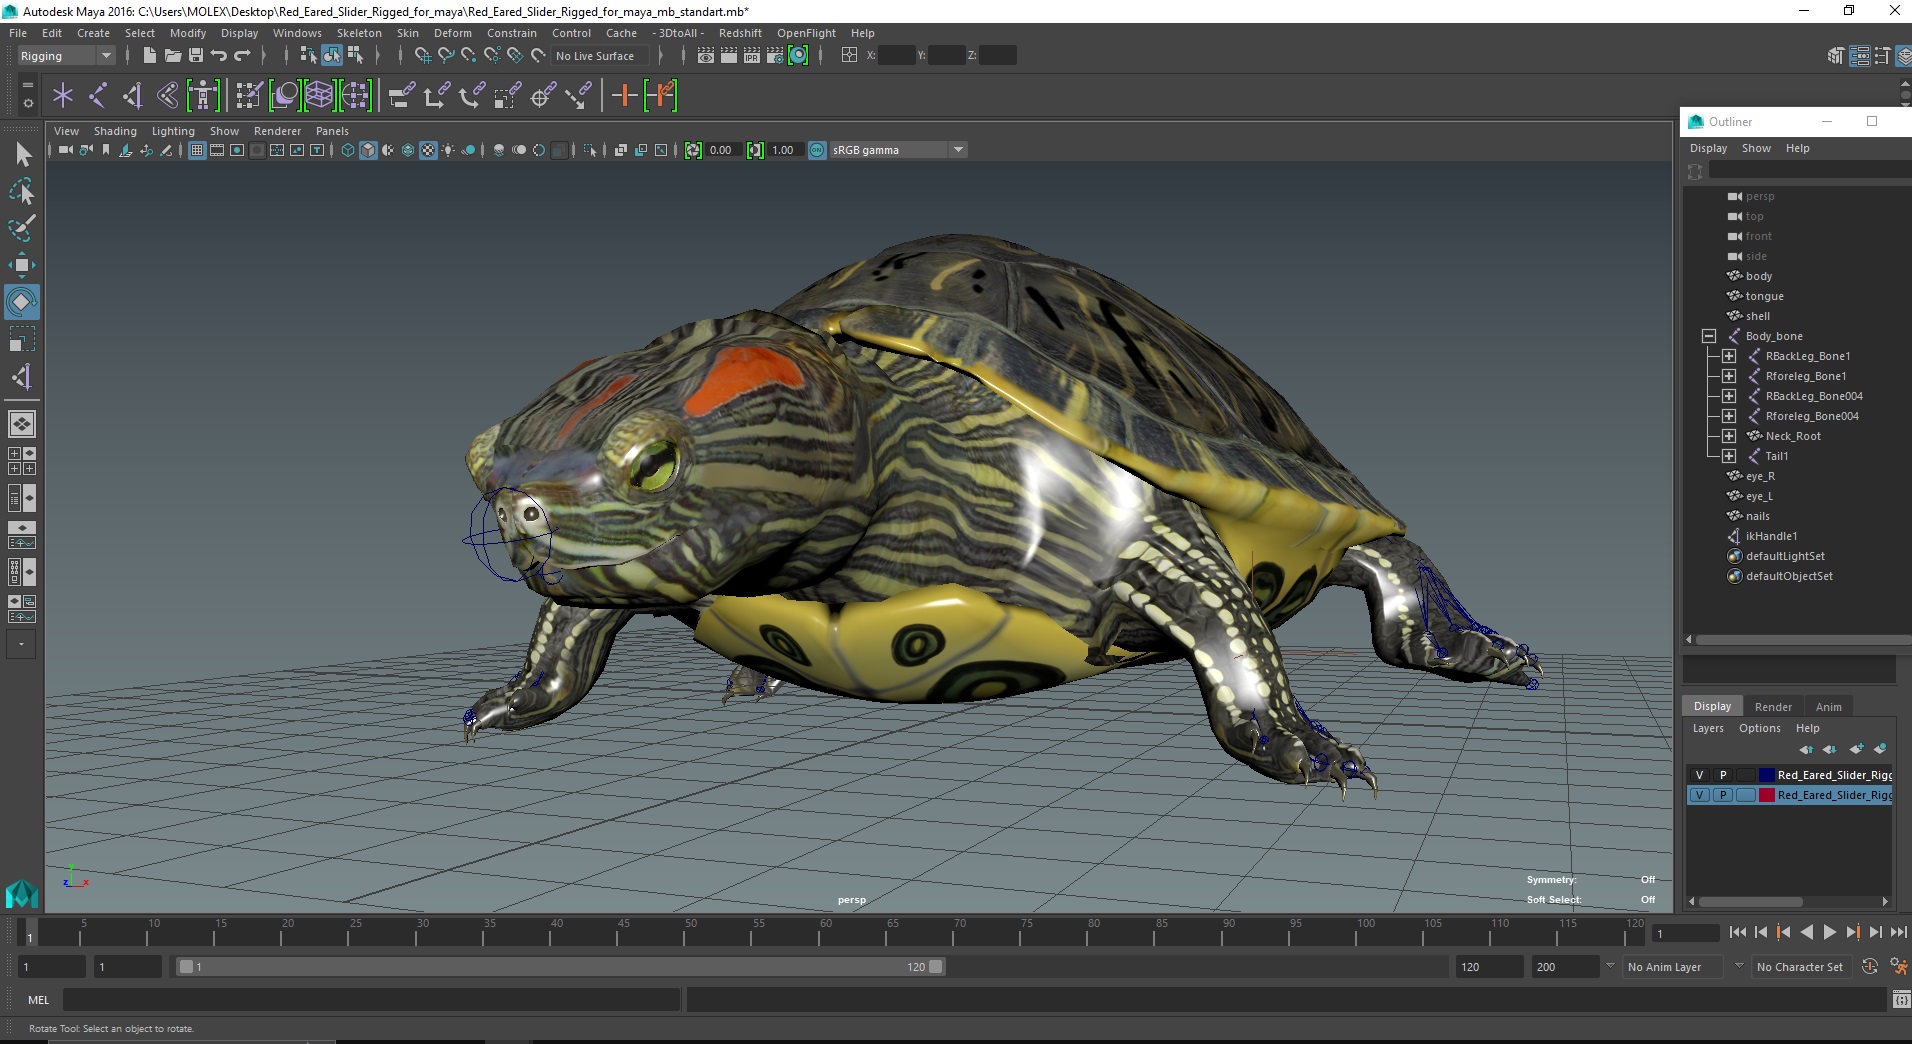Click the playback range slider bar
Image resolution: width=1912 pixels, height=1044 pixels.
pos(560,967)
